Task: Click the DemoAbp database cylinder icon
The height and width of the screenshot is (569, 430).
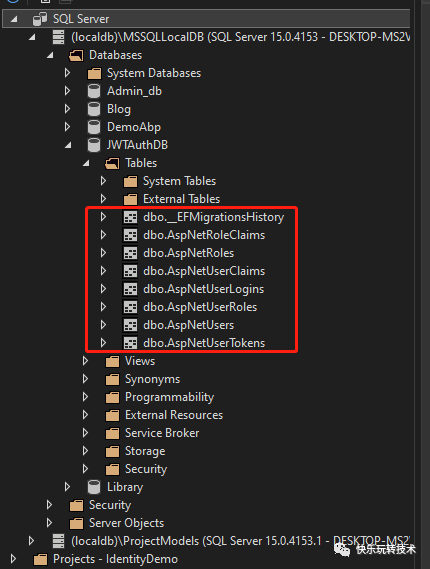Action: pyautogui.click(x=94, y=127)
